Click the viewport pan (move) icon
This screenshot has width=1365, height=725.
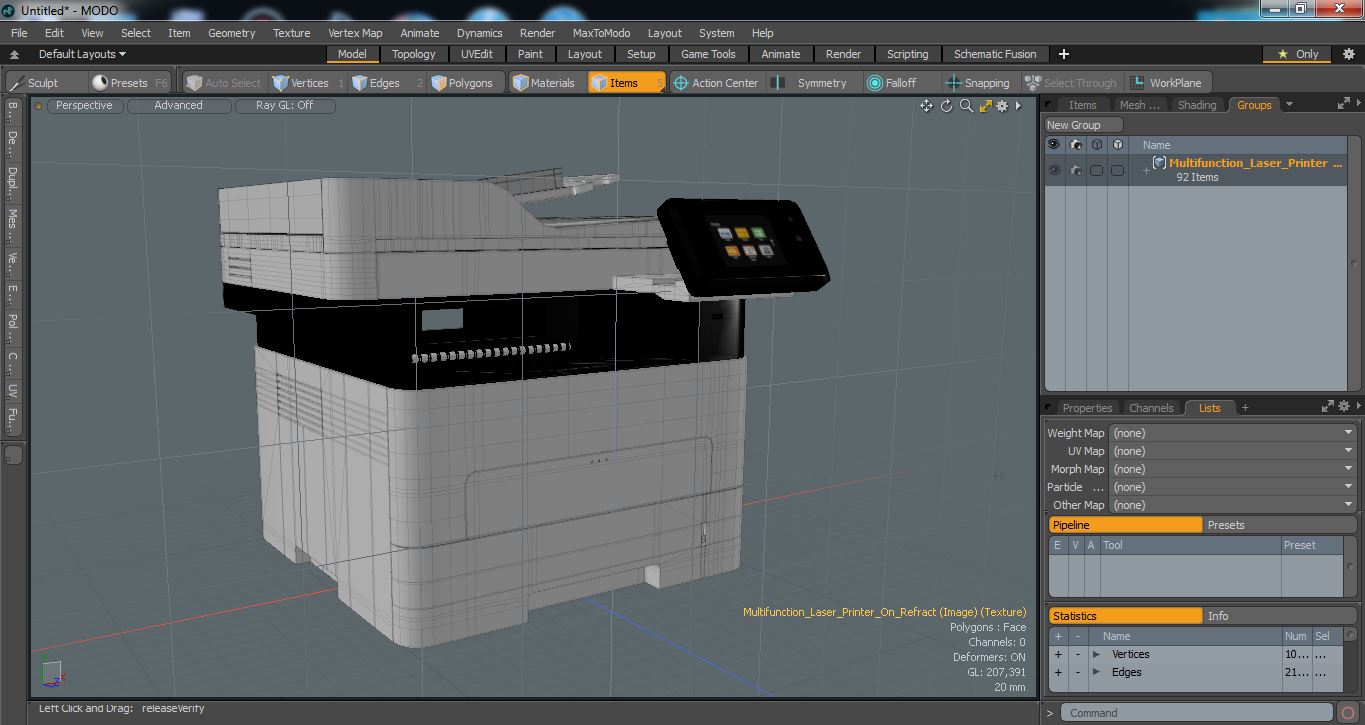pos(926,106)
